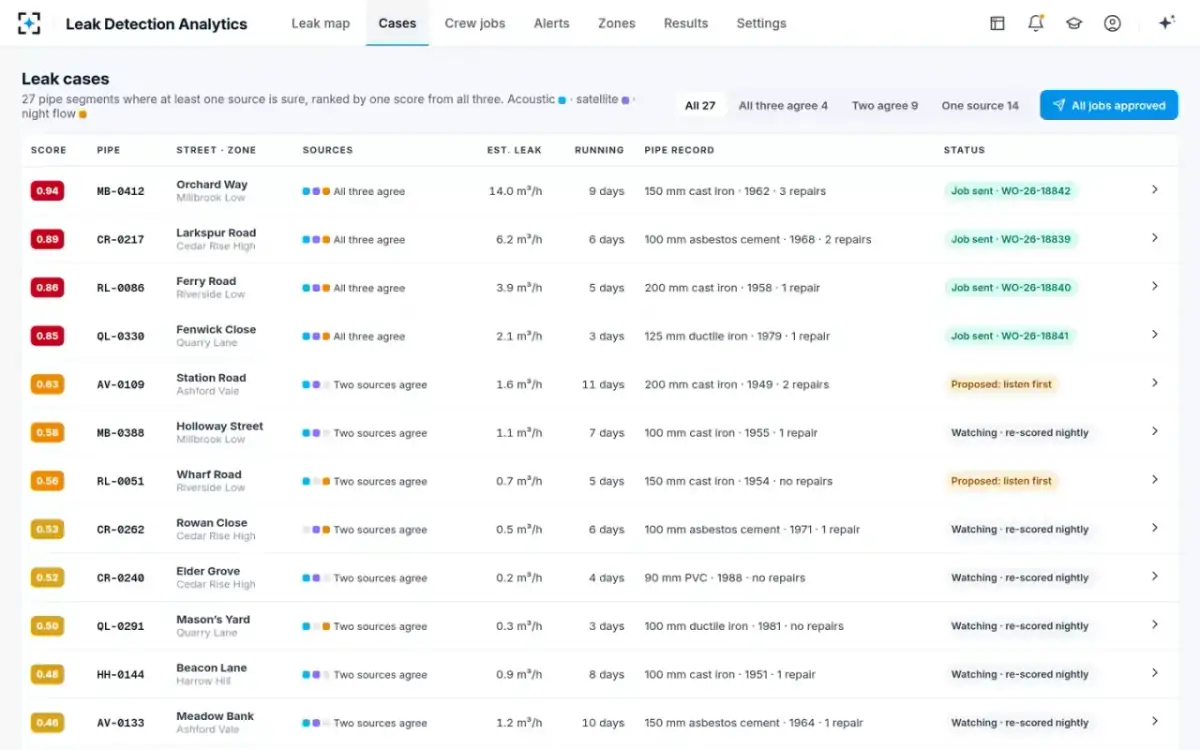
Task: Click the acoustic blue legend dot
Action: click(562, 100)
